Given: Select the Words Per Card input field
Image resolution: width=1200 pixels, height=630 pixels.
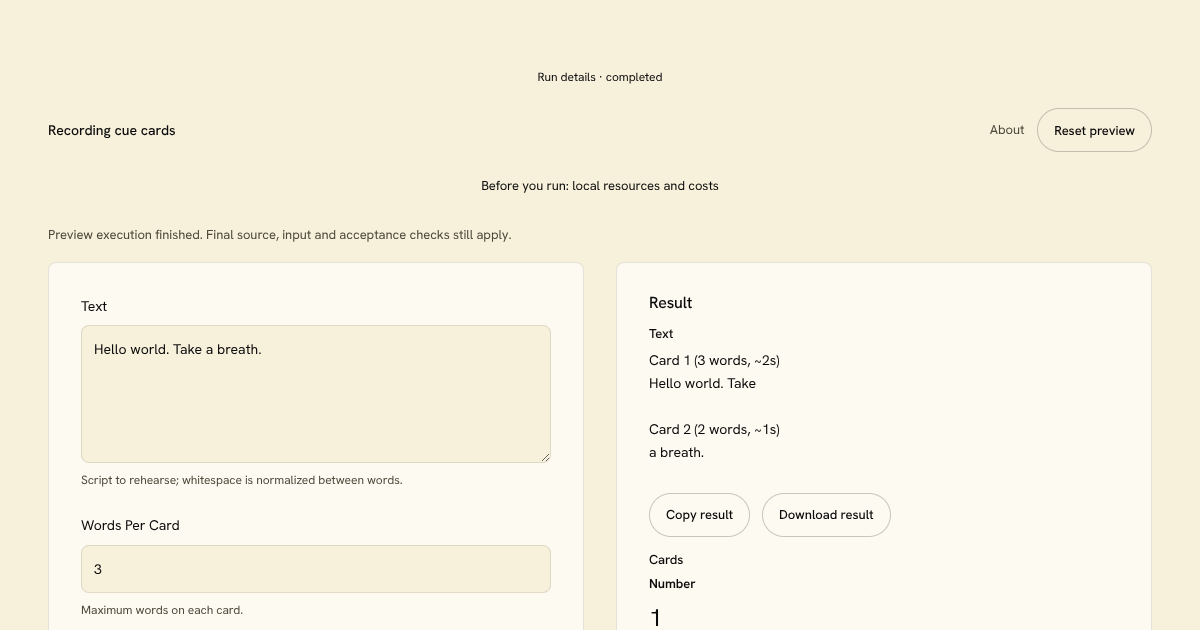Looking at the screenshot, I should point(316,569).
